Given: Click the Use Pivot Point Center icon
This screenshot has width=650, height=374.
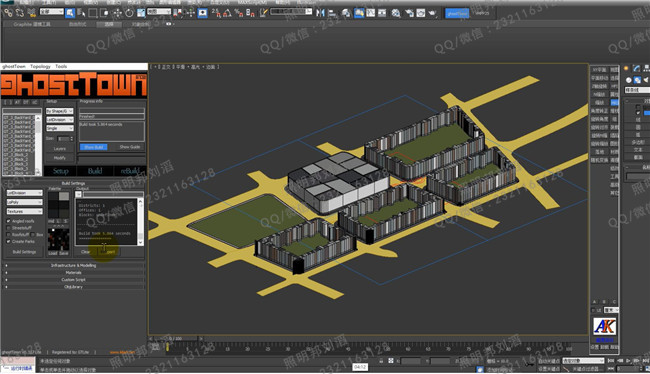Looking at the screenshot, I should pyautogui.click(x=178, y=13).
